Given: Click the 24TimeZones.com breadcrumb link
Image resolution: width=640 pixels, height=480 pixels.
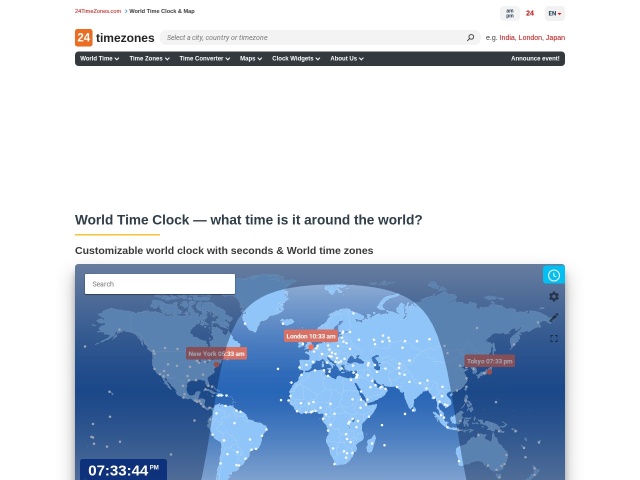Looking at the screenshot, I should coord(98,11).
